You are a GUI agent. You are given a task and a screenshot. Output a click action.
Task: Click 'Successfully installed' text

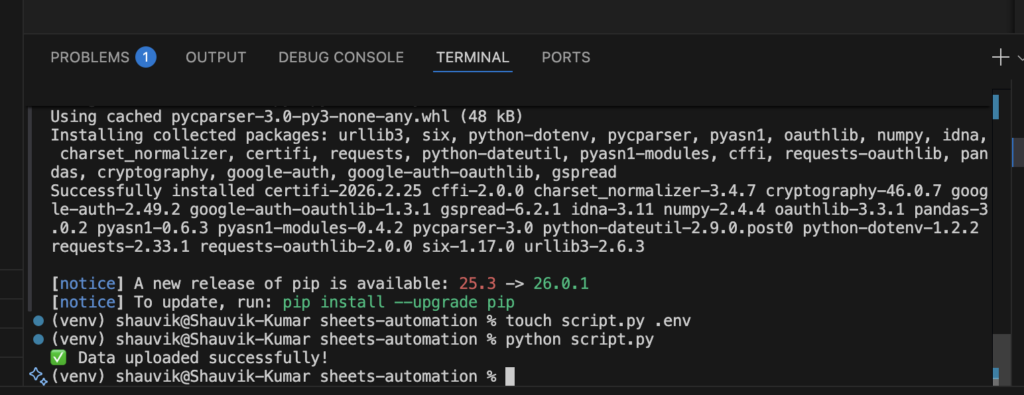(152, 191)
